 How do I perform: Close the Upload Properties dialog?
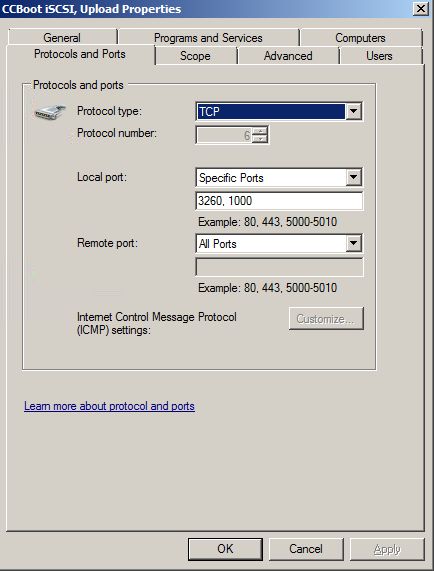click(421, 8)
